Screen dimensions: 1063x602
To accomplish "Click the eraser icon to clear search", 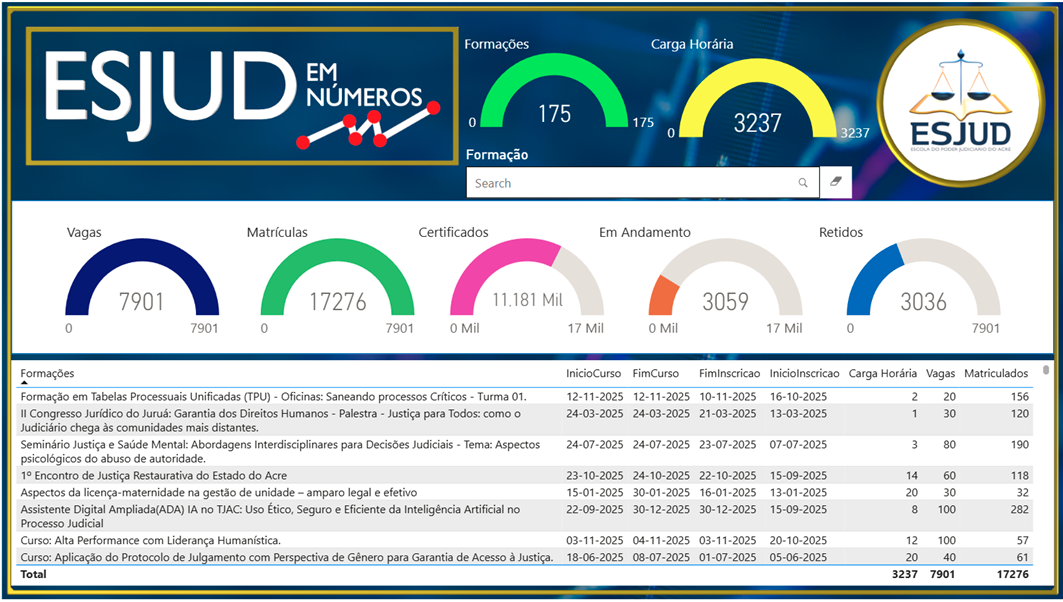I will pos(836,183).
